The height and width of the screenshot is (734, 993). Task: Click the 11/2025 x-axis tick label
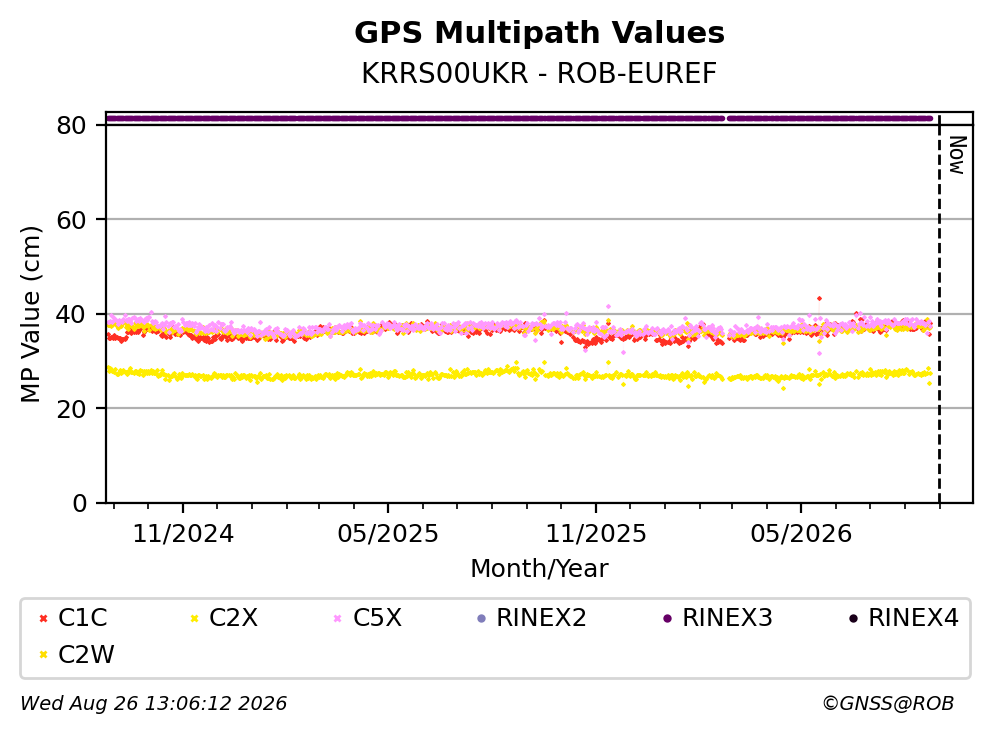point(596,534)
